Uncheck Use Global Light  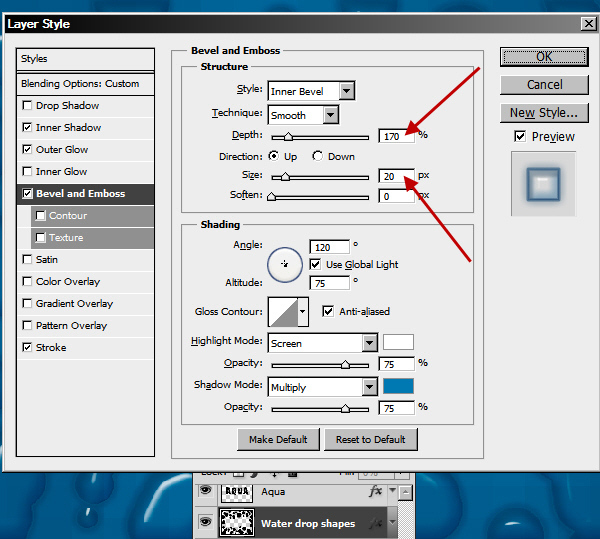coord(315,264)
